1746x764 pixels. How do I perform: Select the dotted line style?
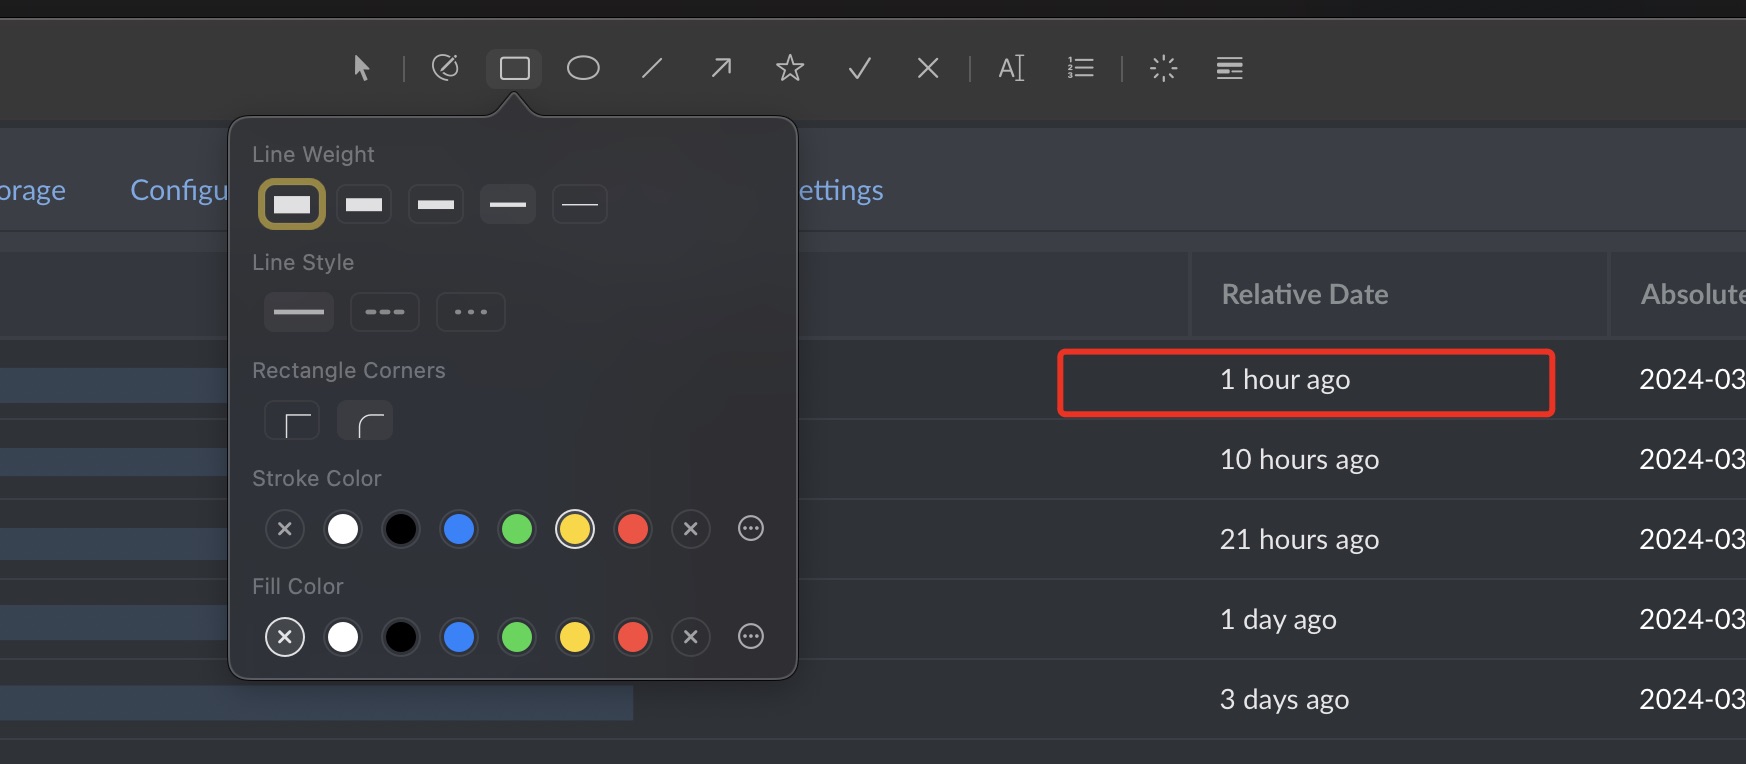(471, 312)
